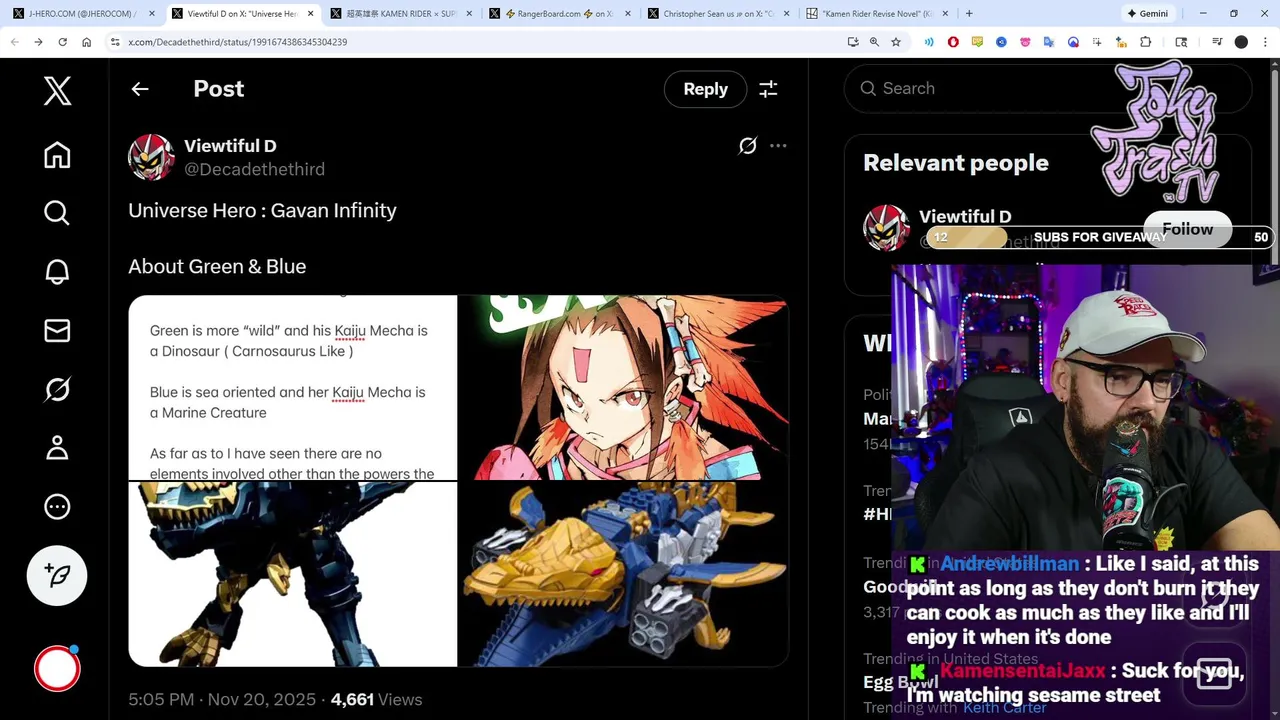Click browser forward arrow

click(38, 42)
